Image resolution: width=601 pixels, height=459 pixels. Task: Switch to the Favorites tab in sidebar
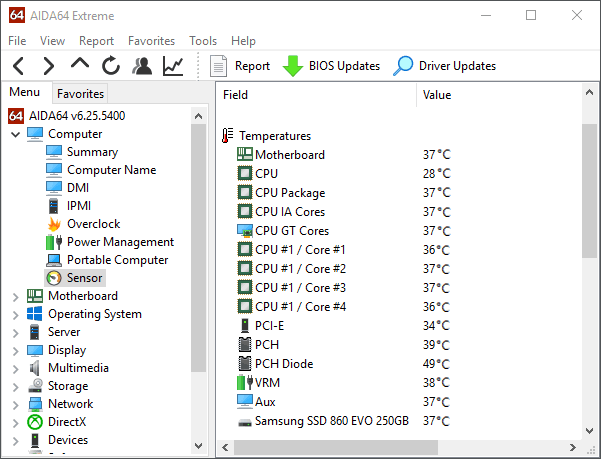80,93
